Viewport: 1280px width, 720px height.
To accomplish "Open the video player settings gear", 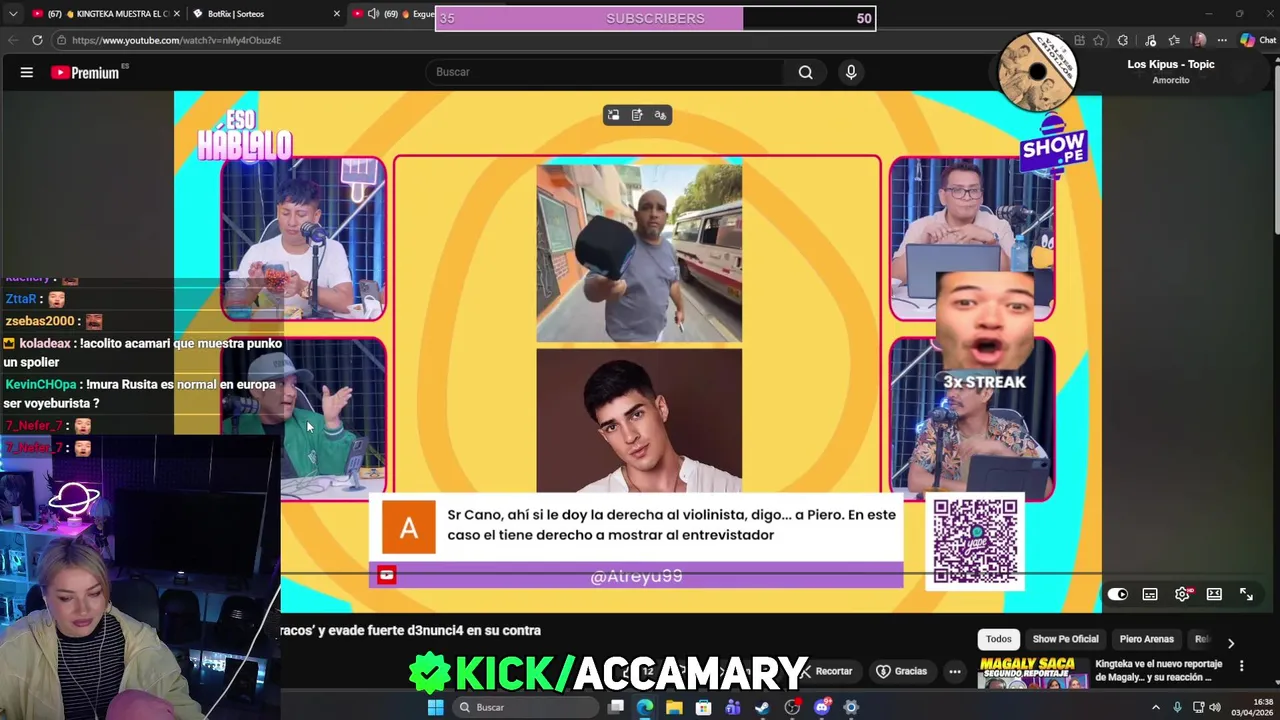I will 1182,594.
